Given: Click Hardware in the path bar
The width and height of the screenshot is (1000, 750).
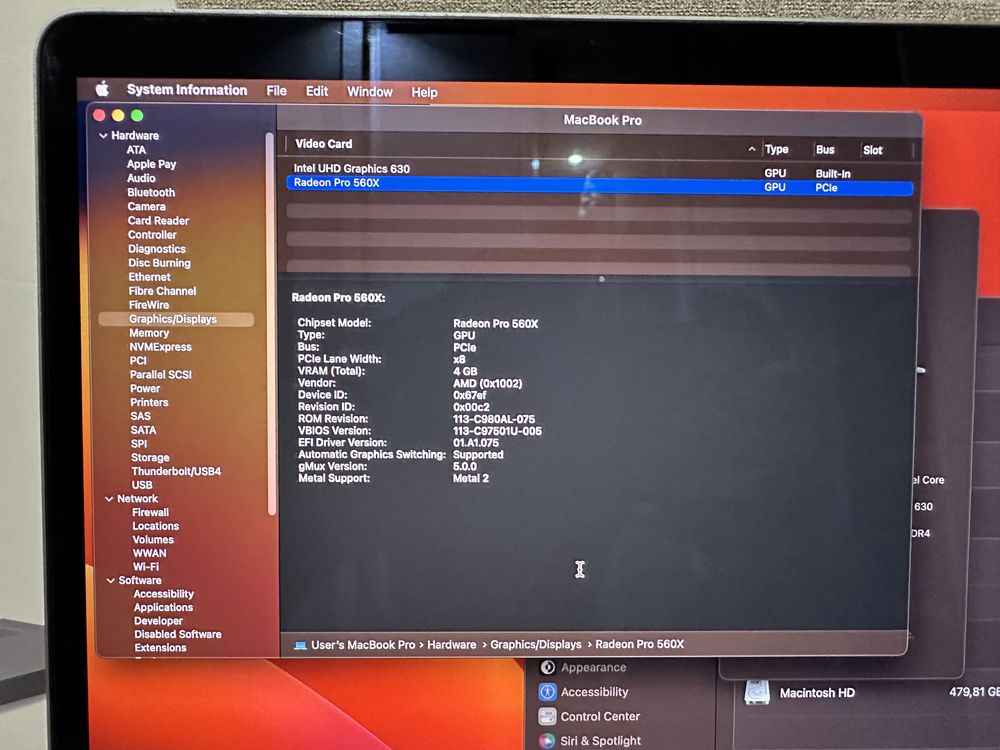Looking at the screenshot, I should tap(452, 645).
